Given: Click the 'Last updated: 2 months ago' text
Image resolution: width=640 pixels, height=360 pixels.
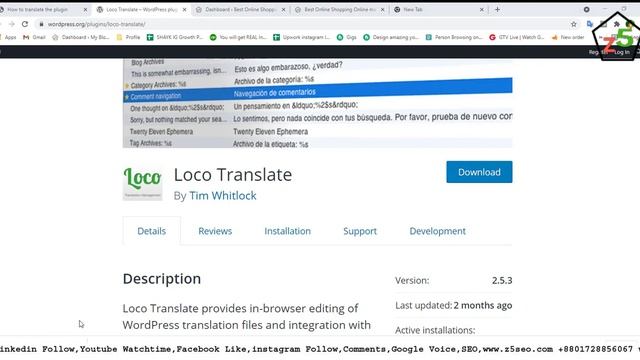Looking at the screenshot, I should (x=453, y=305).
